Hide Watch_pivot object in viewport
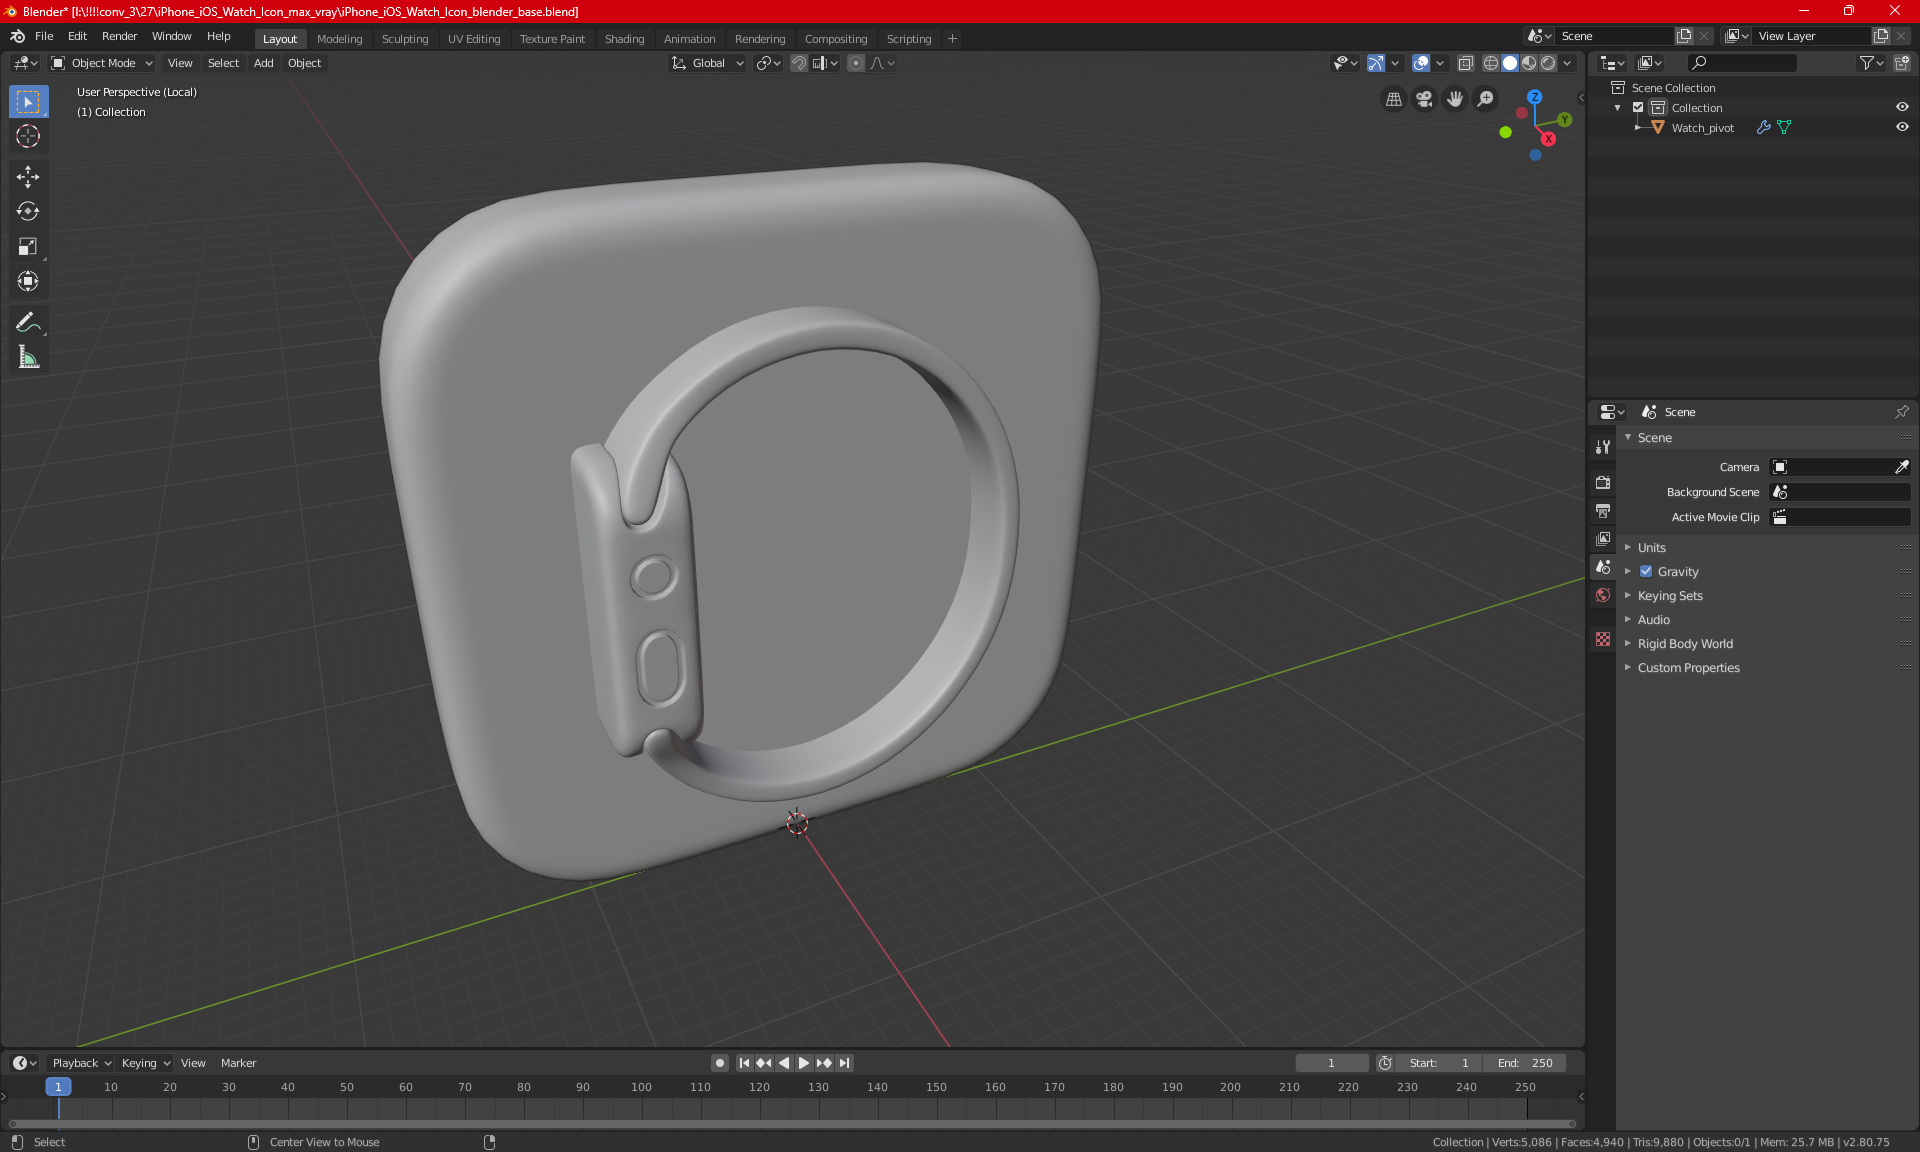Image resolution: width=1920 pixels, height=1152 pixels. tap(1902, 127)
